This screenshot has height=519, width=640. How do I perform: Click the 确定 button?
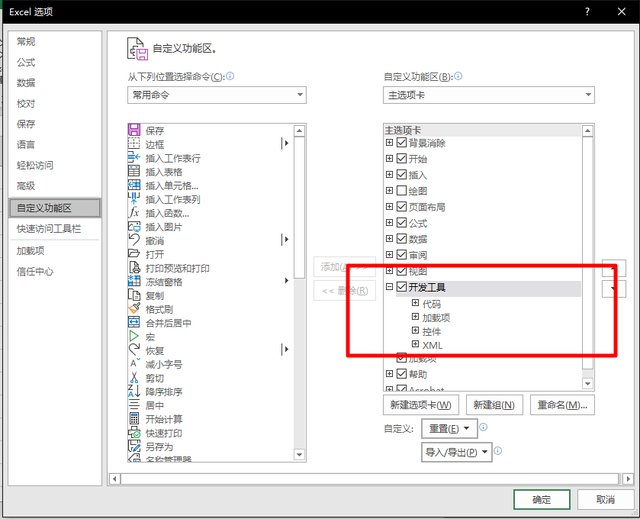(542, 499)
